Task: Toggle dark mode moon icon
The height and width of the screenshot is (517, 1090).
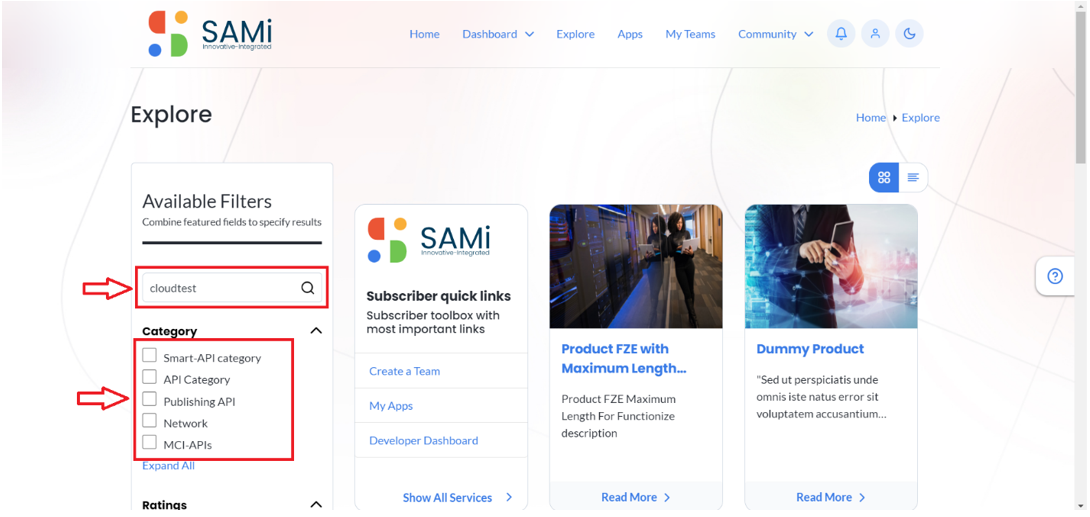Action: (x=909, y=33)
